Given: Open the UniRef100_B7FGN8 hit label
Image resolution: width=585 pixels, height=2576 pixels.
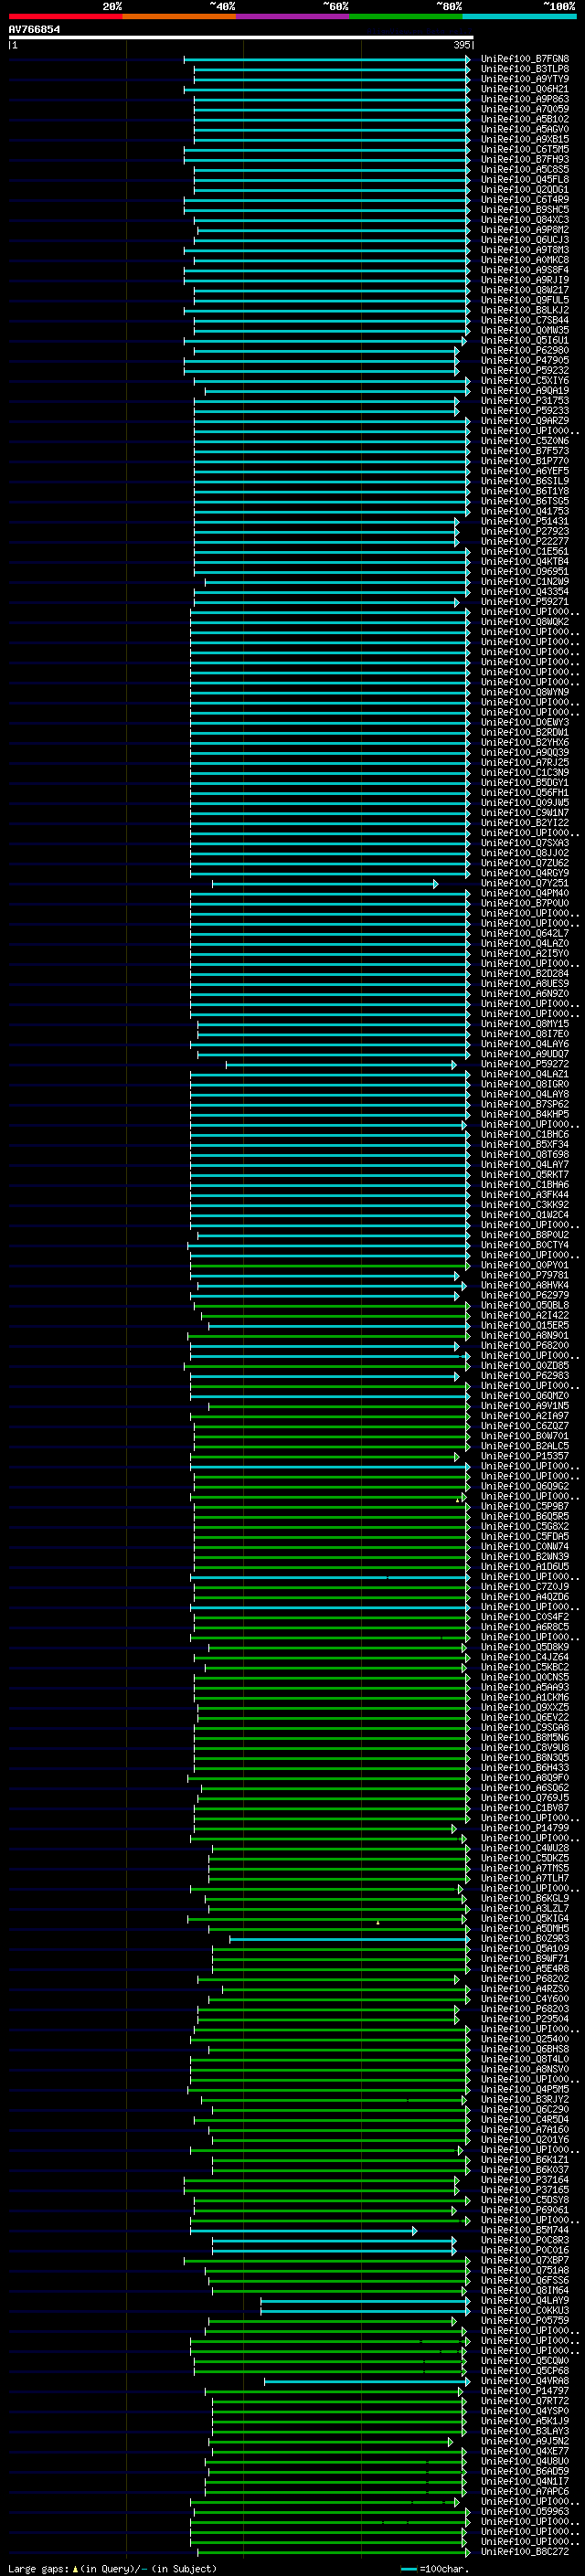Looking at the screenshot, I should [525, 59].
